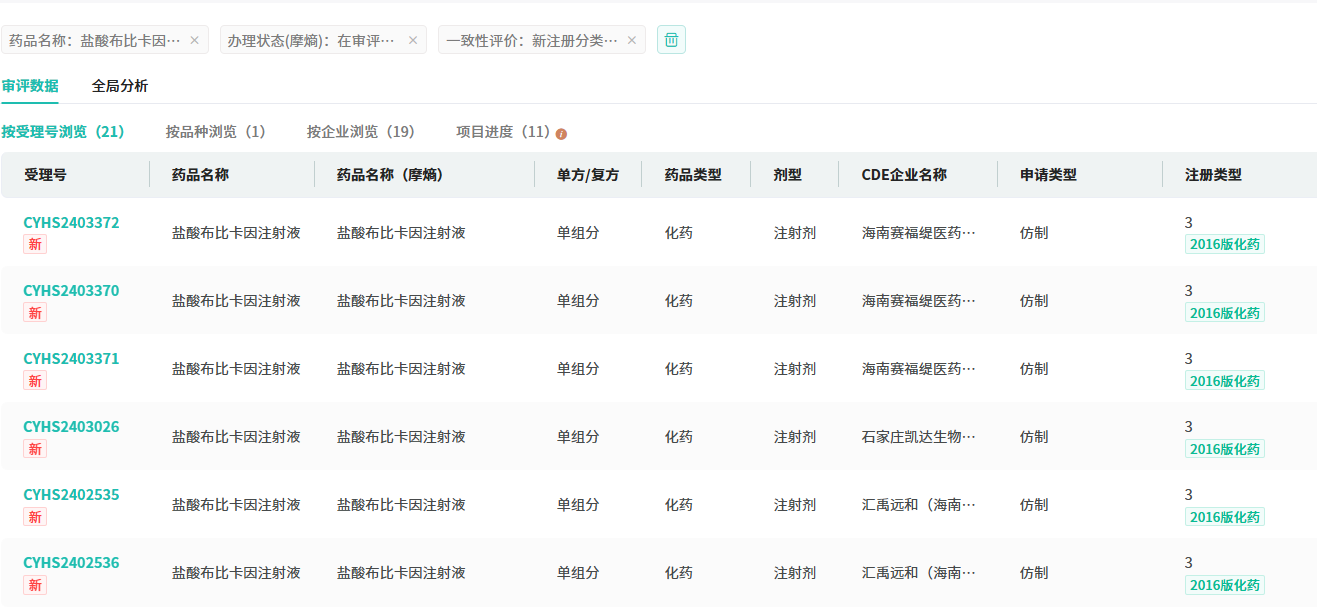Image resolution: width=1317 pixels, height=607 pixels.
Task: Click the info icon beside 项目进度
Action: (x=561, y=134)
